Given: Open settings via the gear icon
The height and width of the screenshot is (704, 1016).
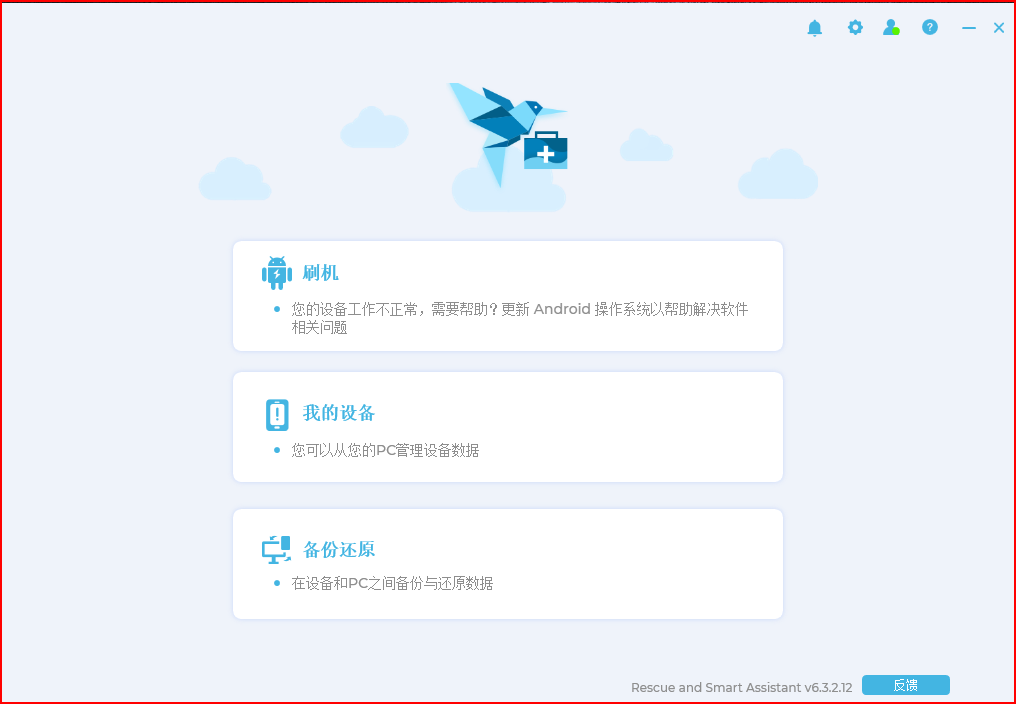Looking at the screenshot, I should point(855,27).
